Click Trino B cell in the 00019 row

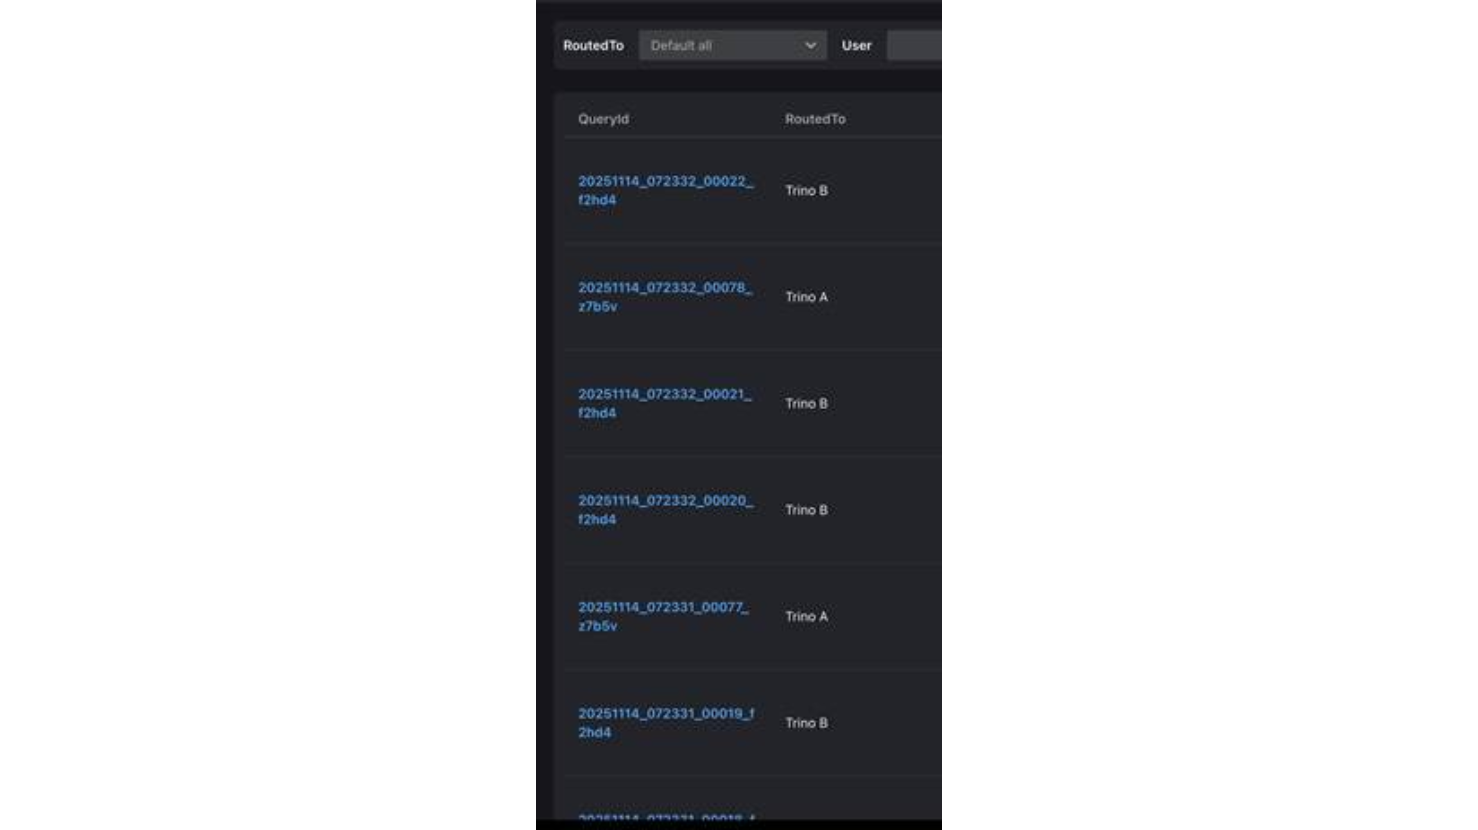[x=806, y=723]
